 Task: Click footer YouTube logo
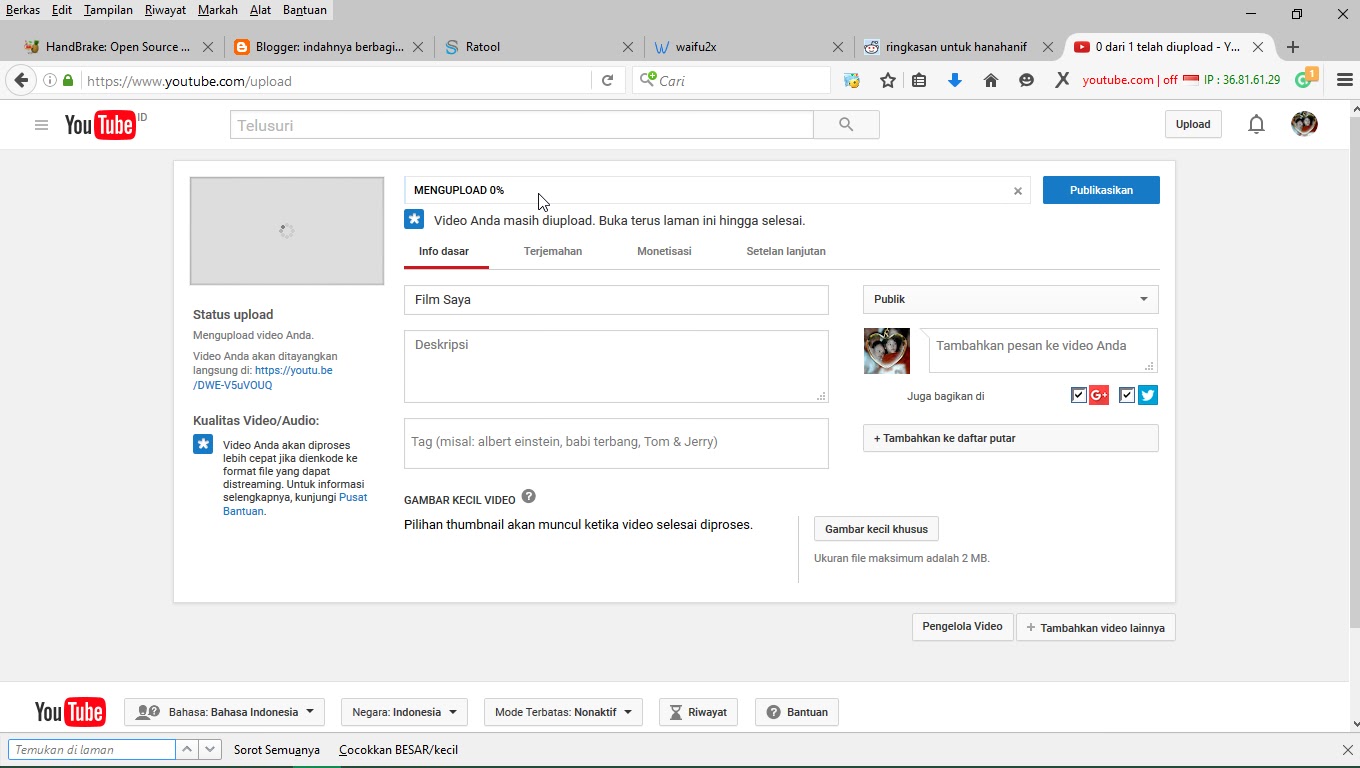[x=70, y=711]
